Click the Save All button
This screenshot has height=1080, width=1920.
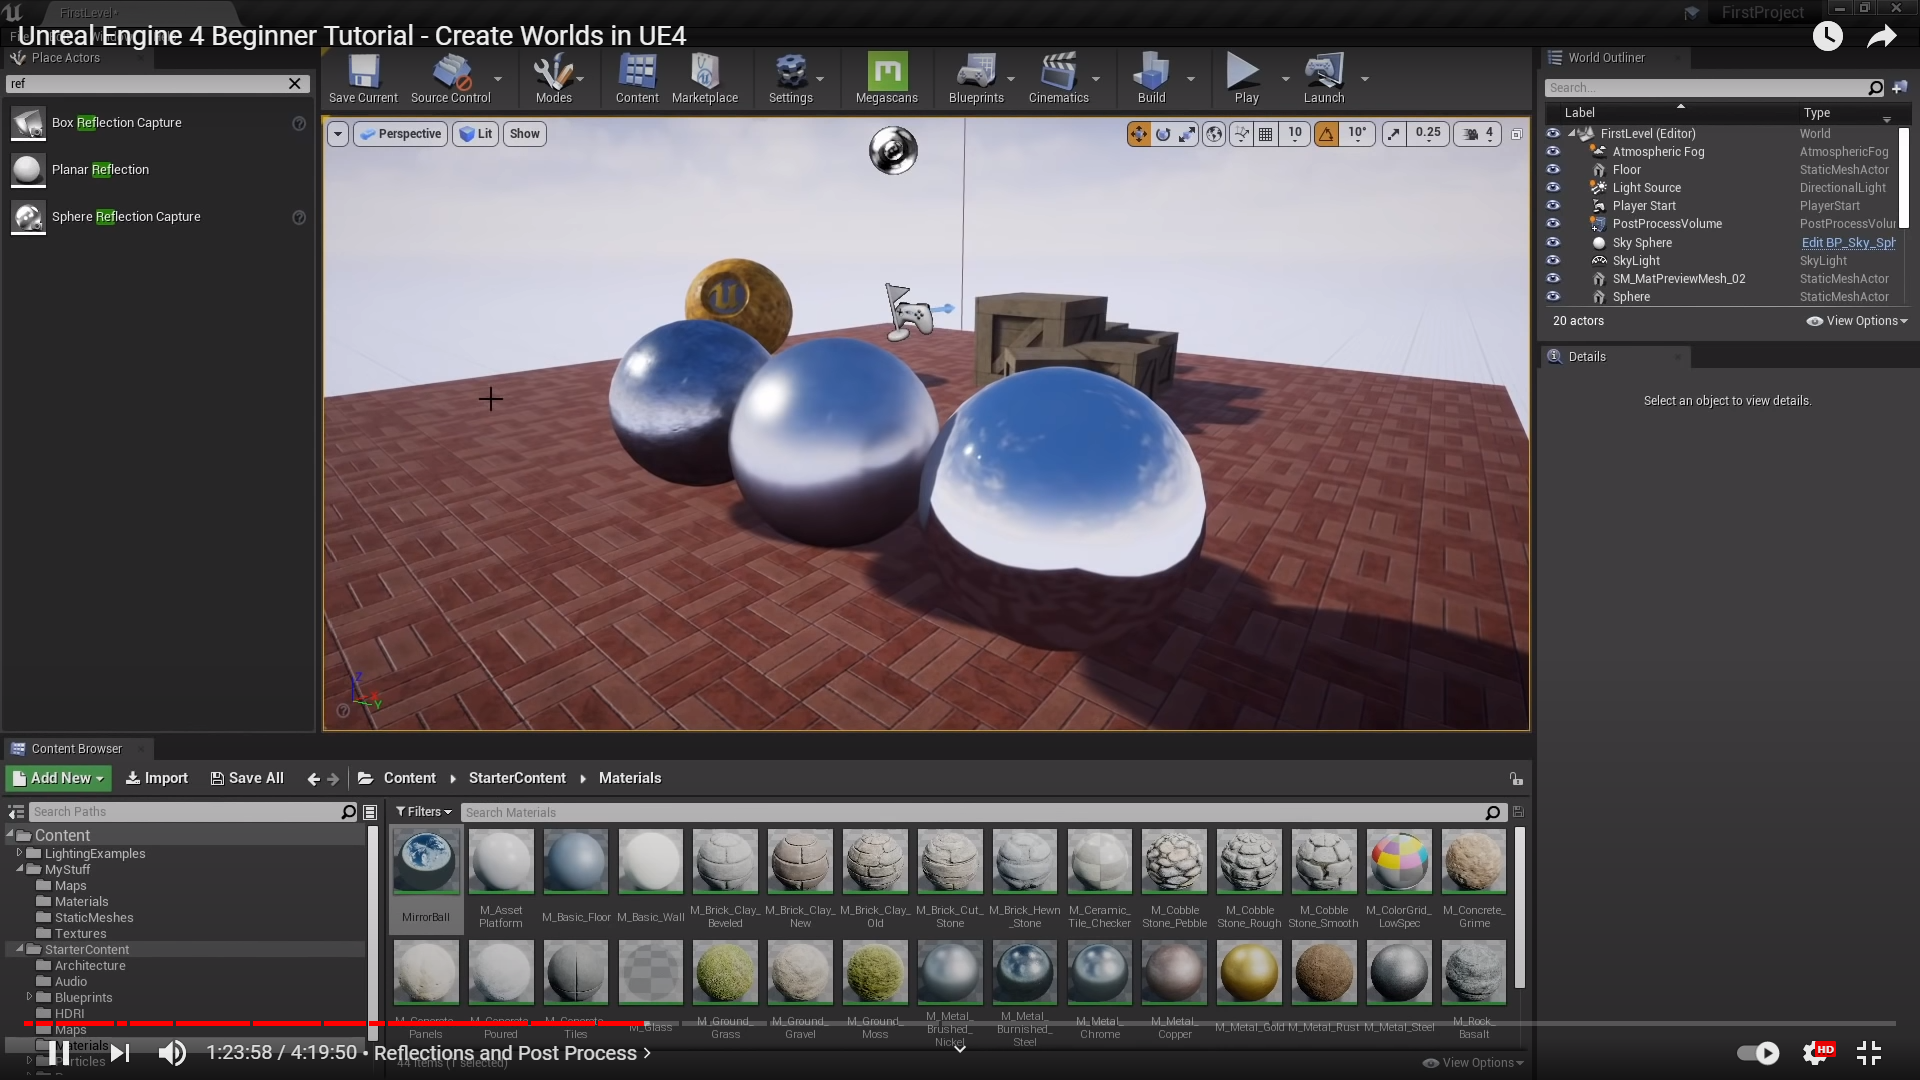(247, 778)
